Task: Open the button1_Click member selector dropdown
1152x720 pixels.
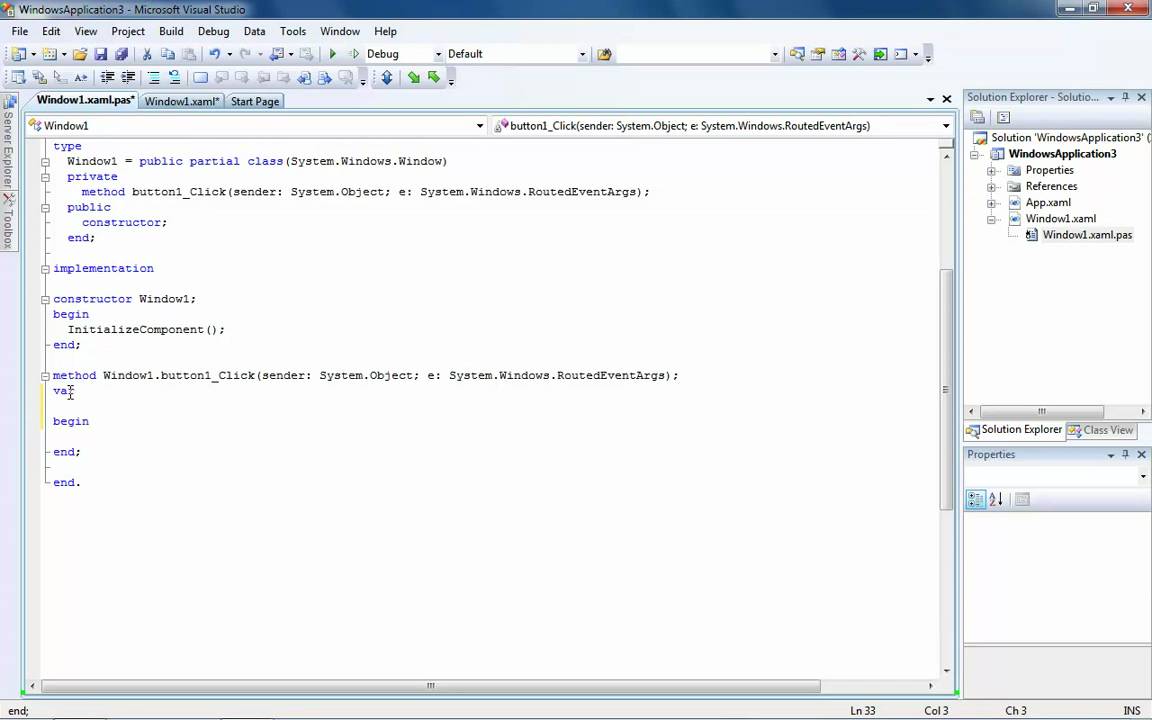Action: [946, 126]
